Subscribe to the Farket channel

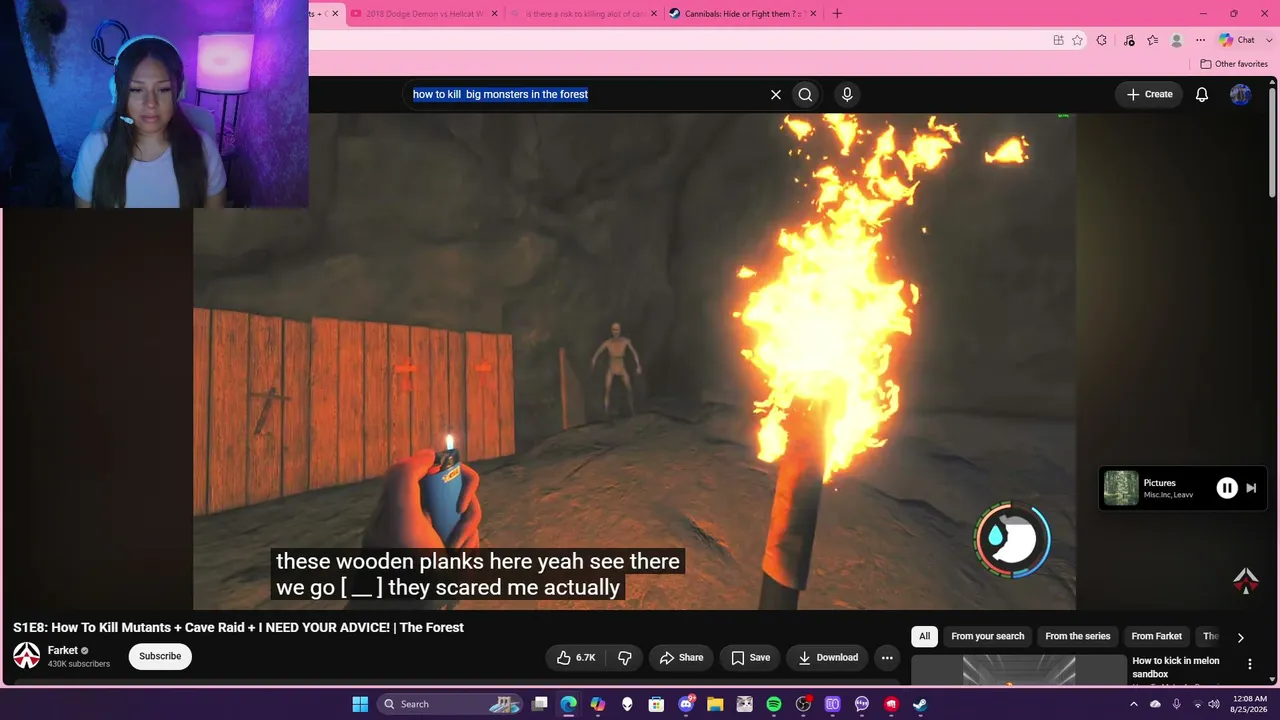coord(160,656)
